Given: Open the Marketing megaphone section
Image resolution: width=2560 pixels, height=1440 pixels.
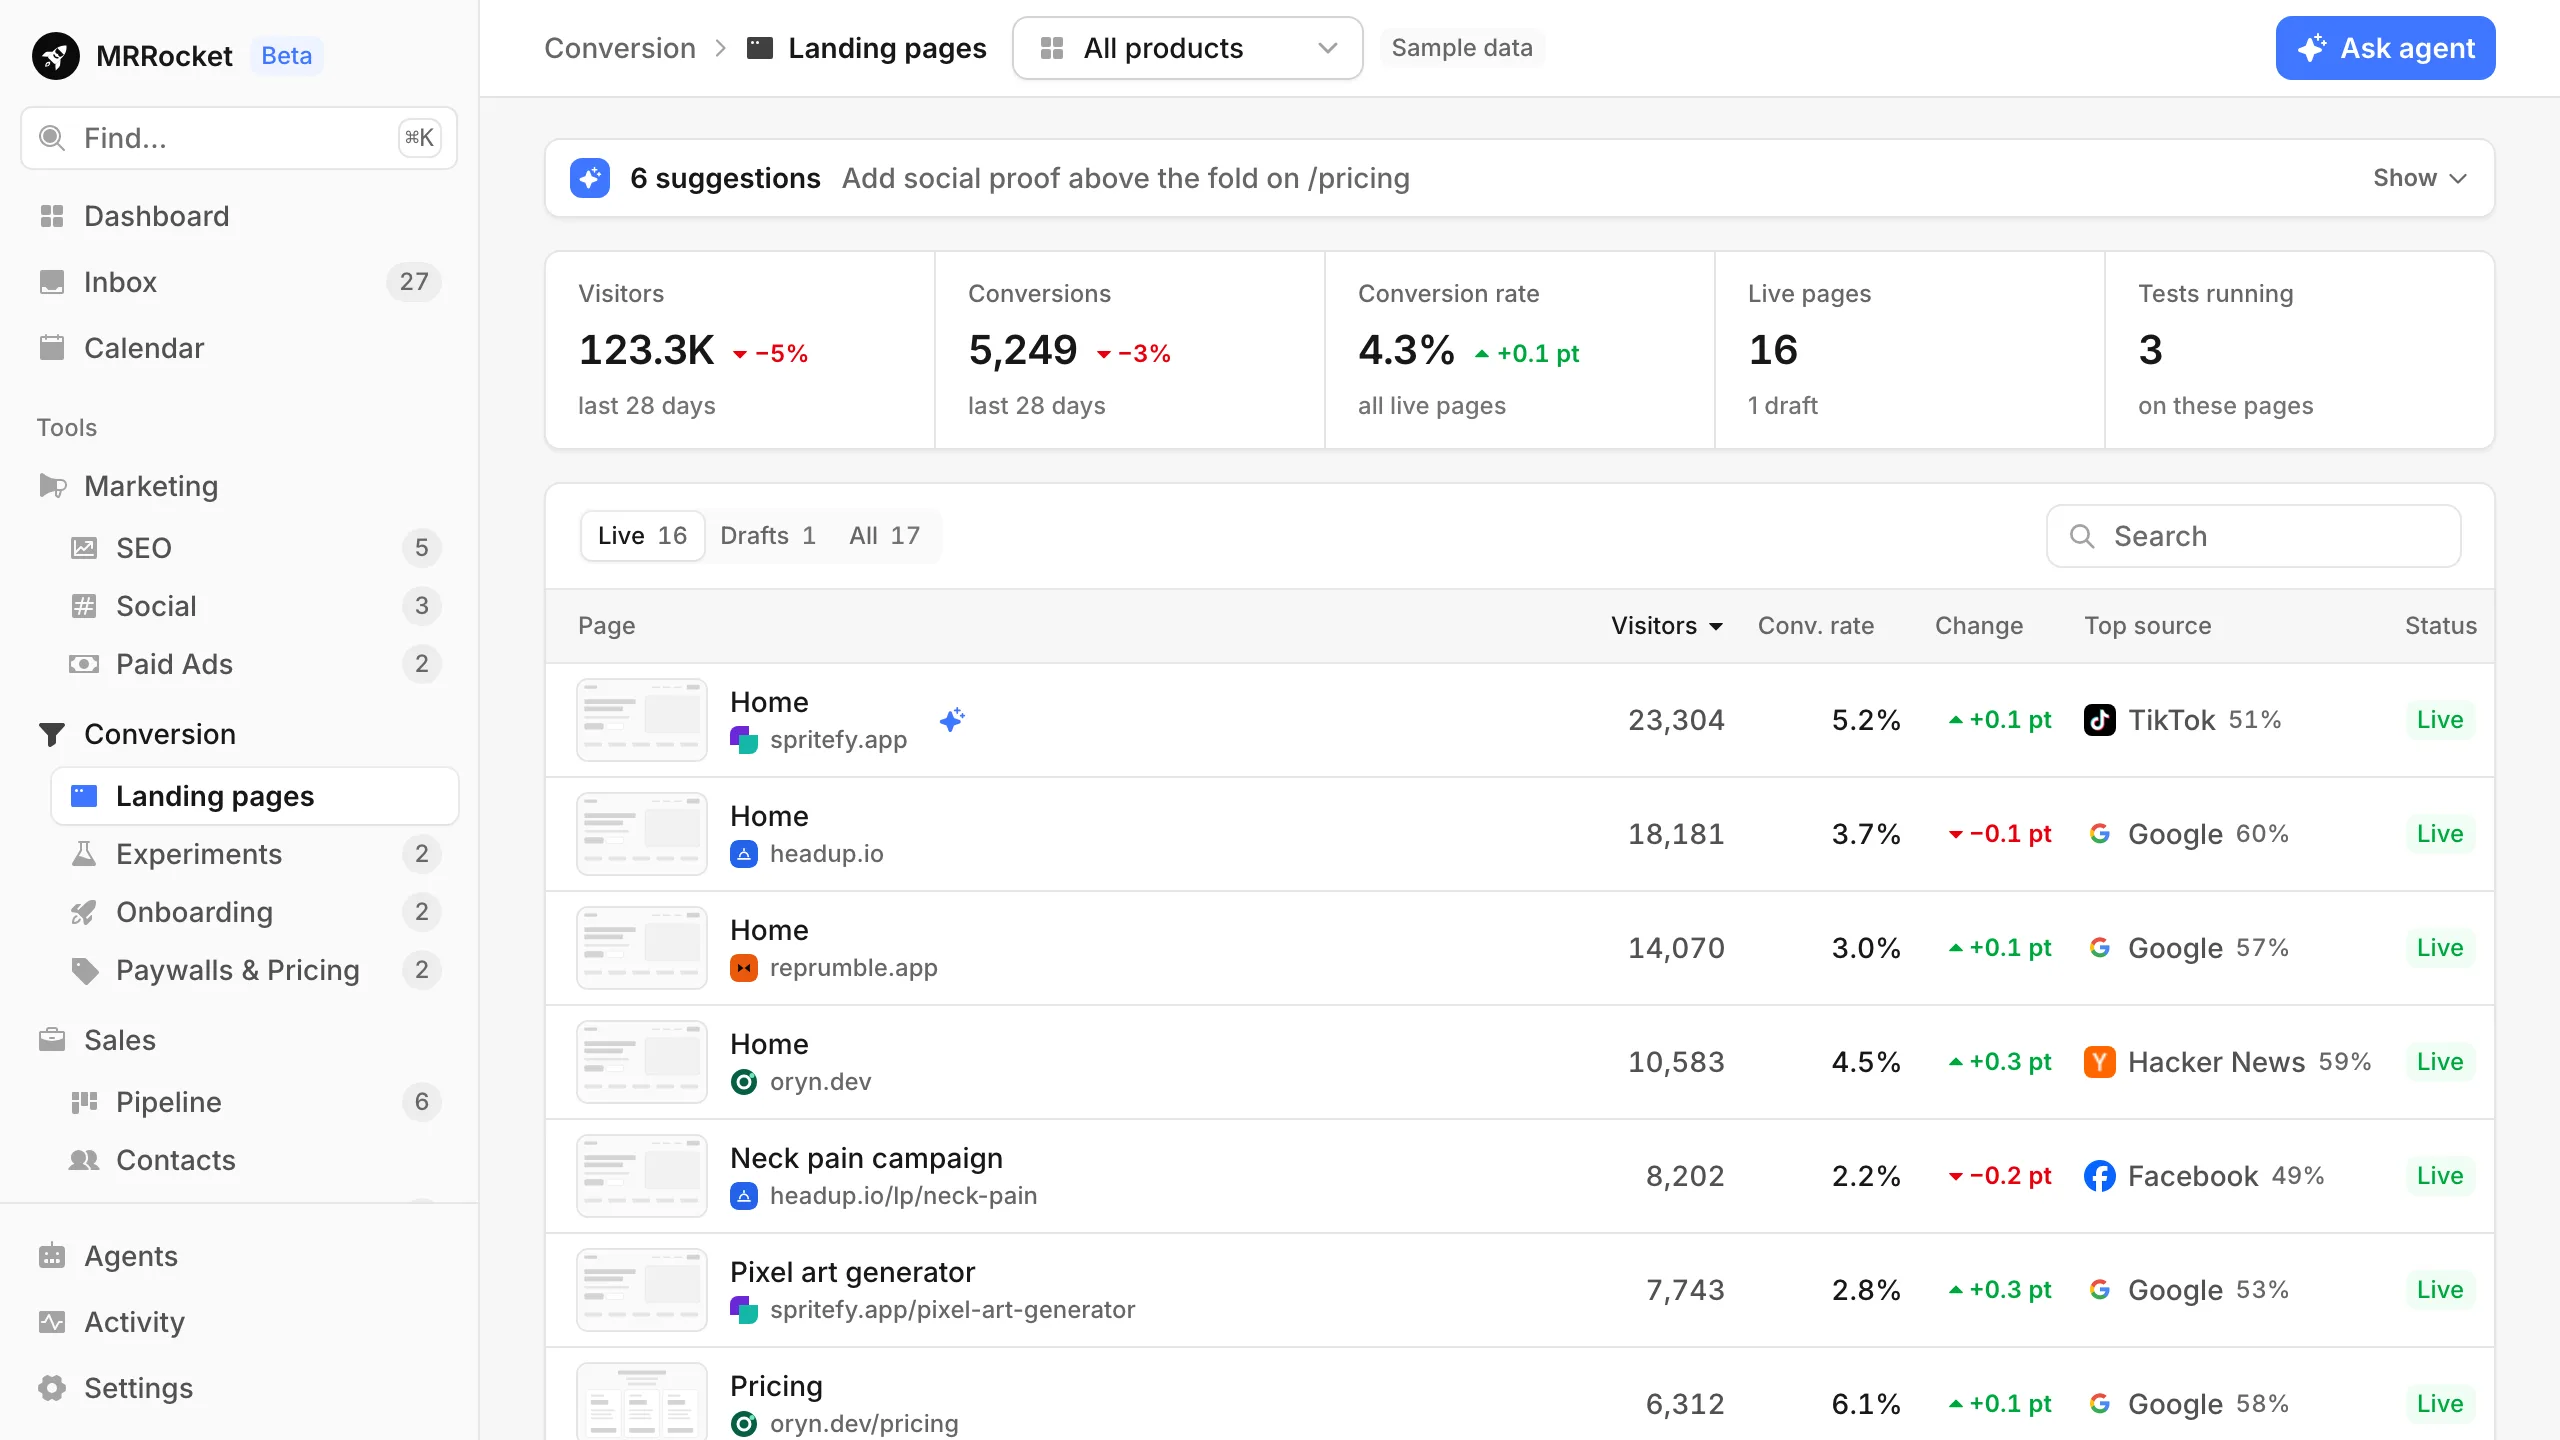Looking at the screenshot, I should (239, 486).
